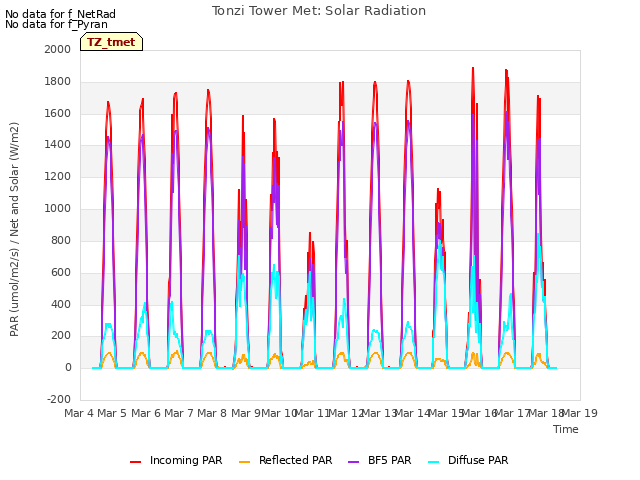Click the cyan Diffuse PAR legend swatch
This screenshot has height=480, width=640.
434,462
